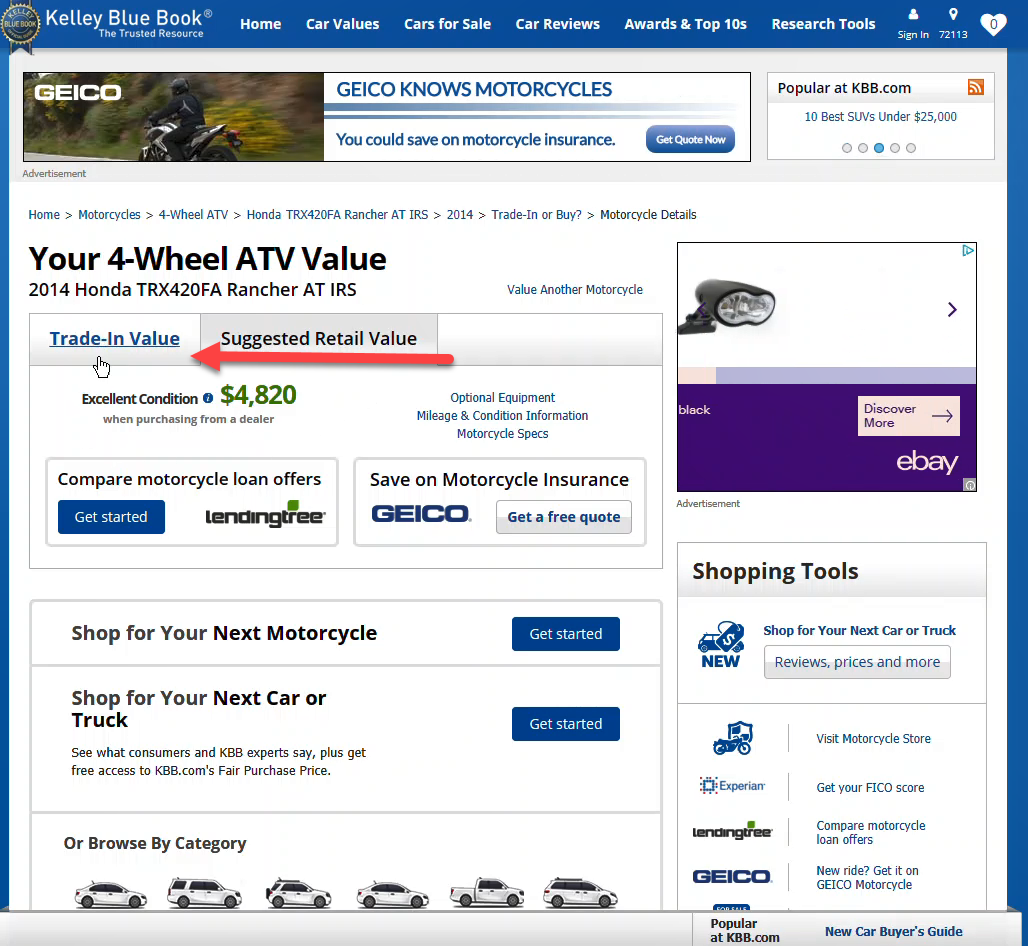Switch to the Trade-In Value tab
The height and width of the screenshot is (946, 1028).
(115, 339)
